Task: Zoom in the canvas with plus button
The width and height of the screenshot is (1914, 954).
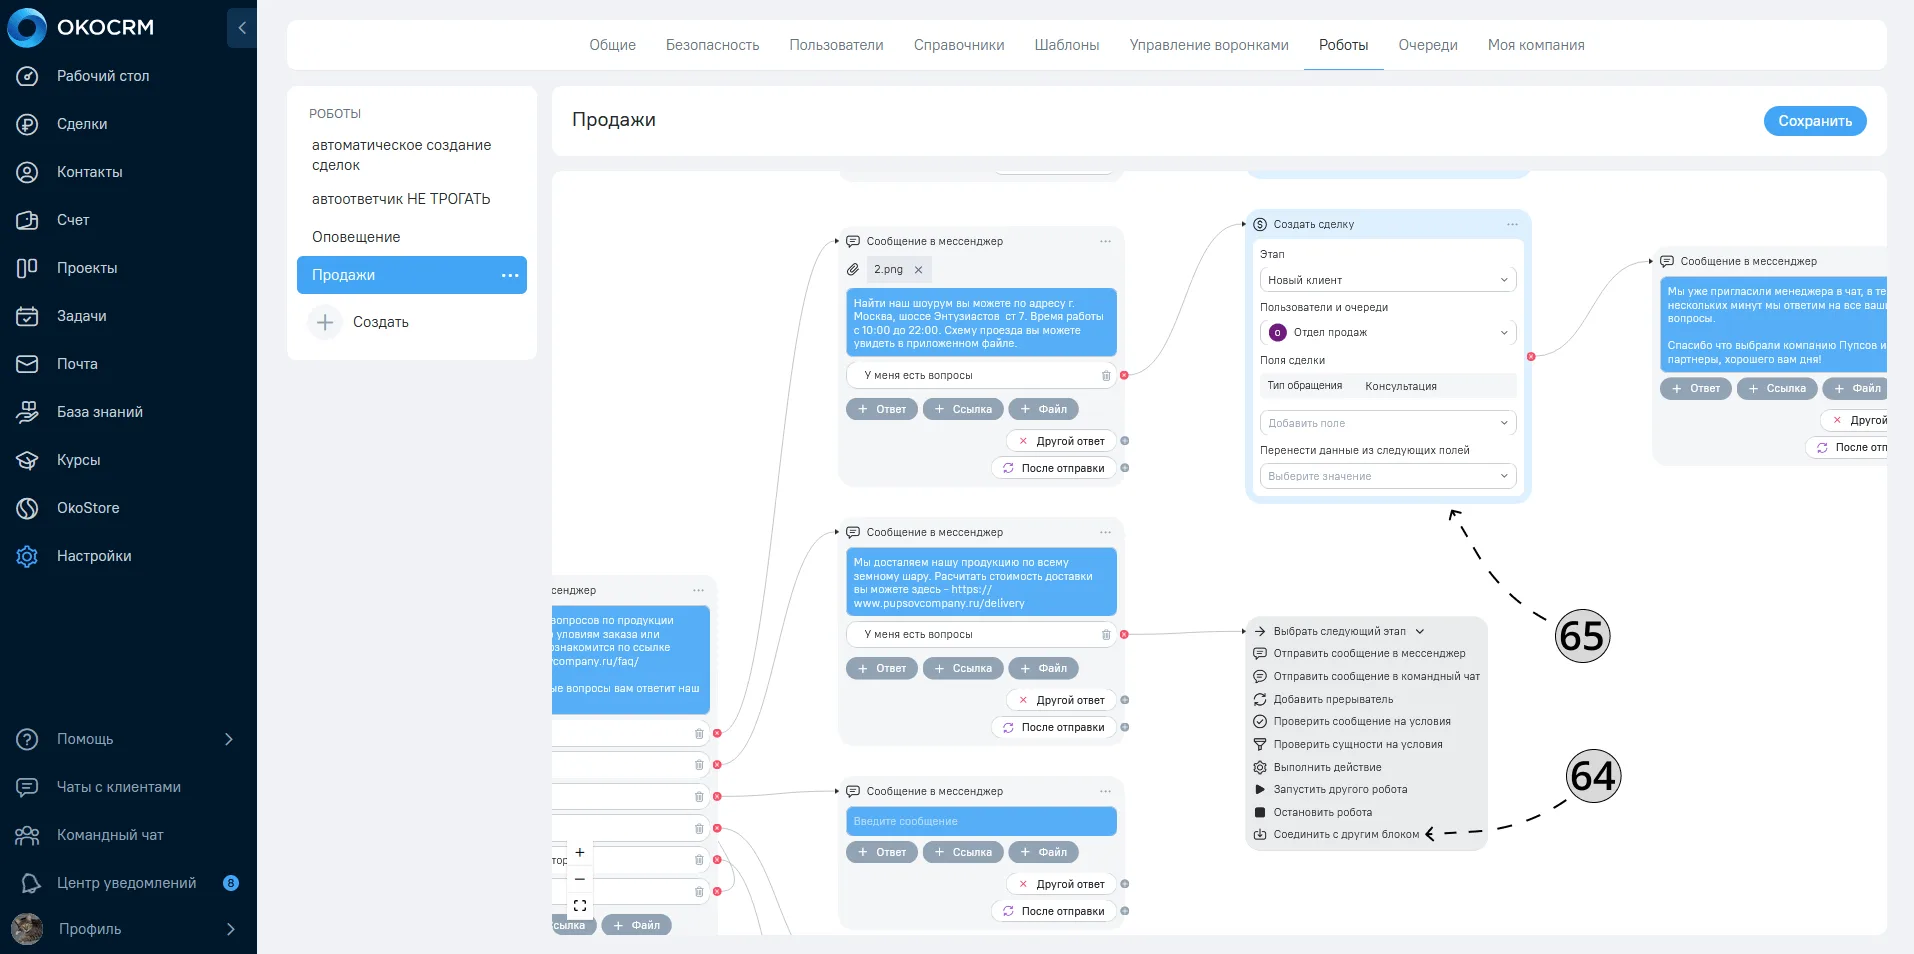Action: coord(580,853)
